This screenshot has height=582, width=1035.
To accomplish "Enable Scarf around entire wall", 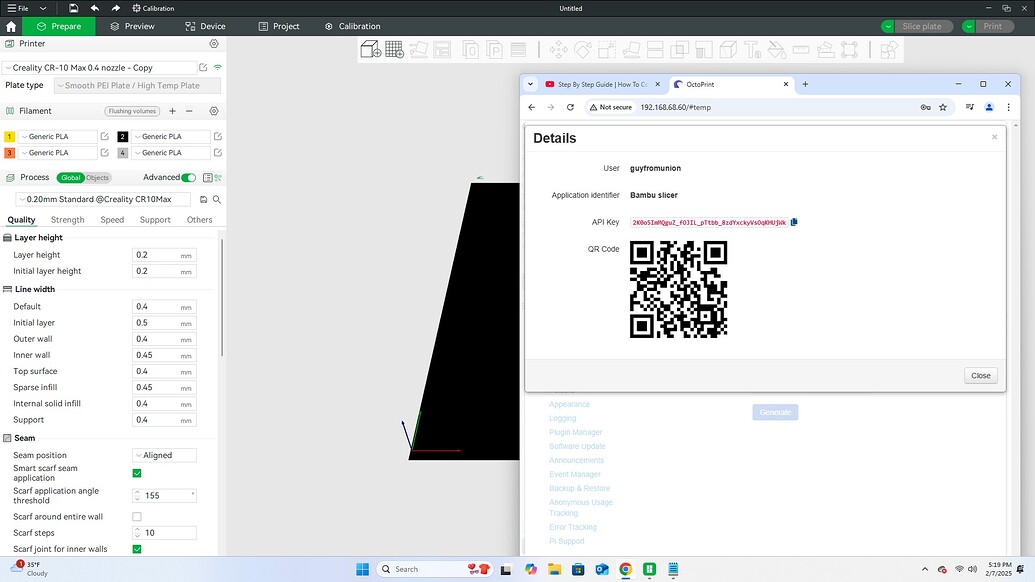I will [x=137, y=516].
